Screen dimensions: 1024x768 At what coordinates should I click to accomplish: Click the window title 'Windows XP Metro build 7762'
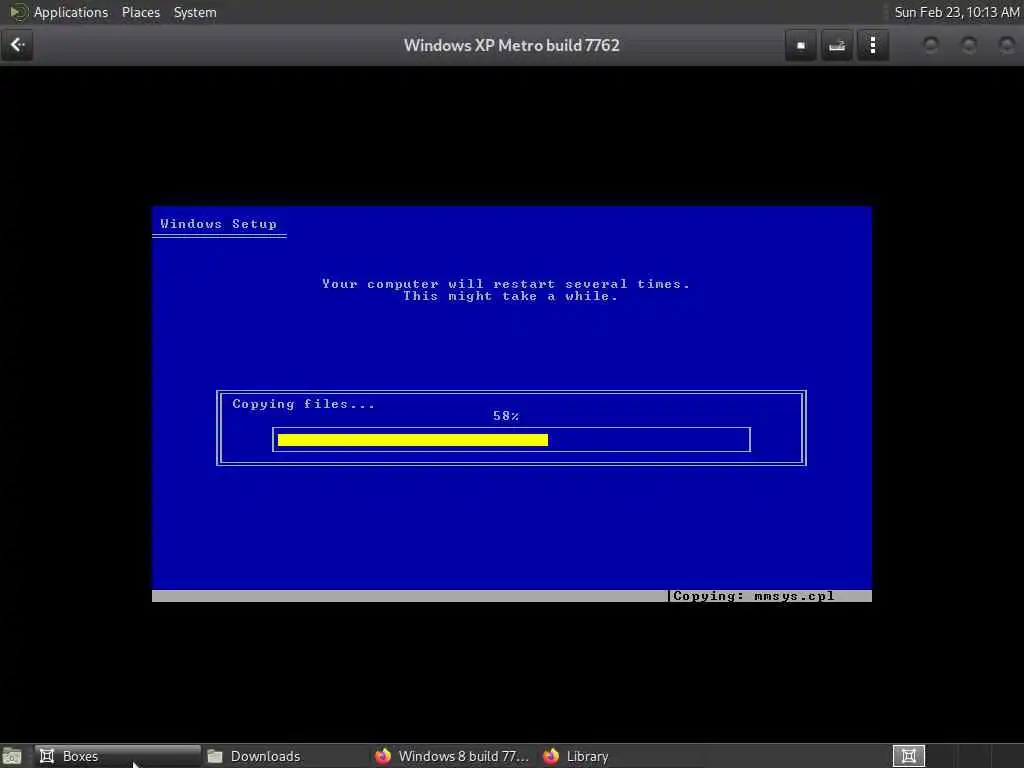click(x=511, y=46)
